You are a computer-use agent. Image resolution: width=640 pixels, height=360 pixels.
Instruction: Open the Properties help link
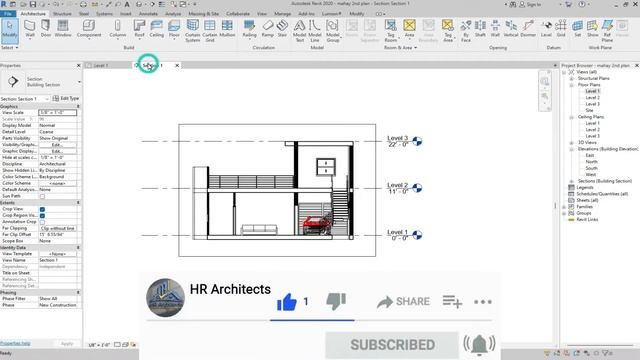(x=15, y=343)
